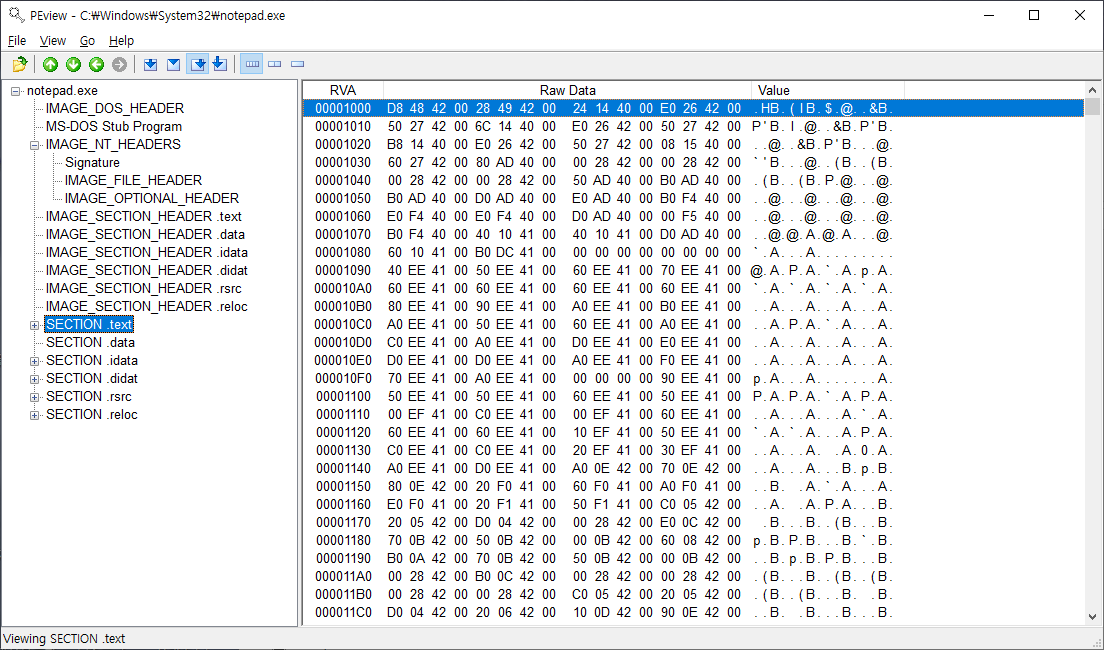The image size is (1104, 650).
Task: Select MS-DOS Stub Program in the tree
Action: coord(114,127)
